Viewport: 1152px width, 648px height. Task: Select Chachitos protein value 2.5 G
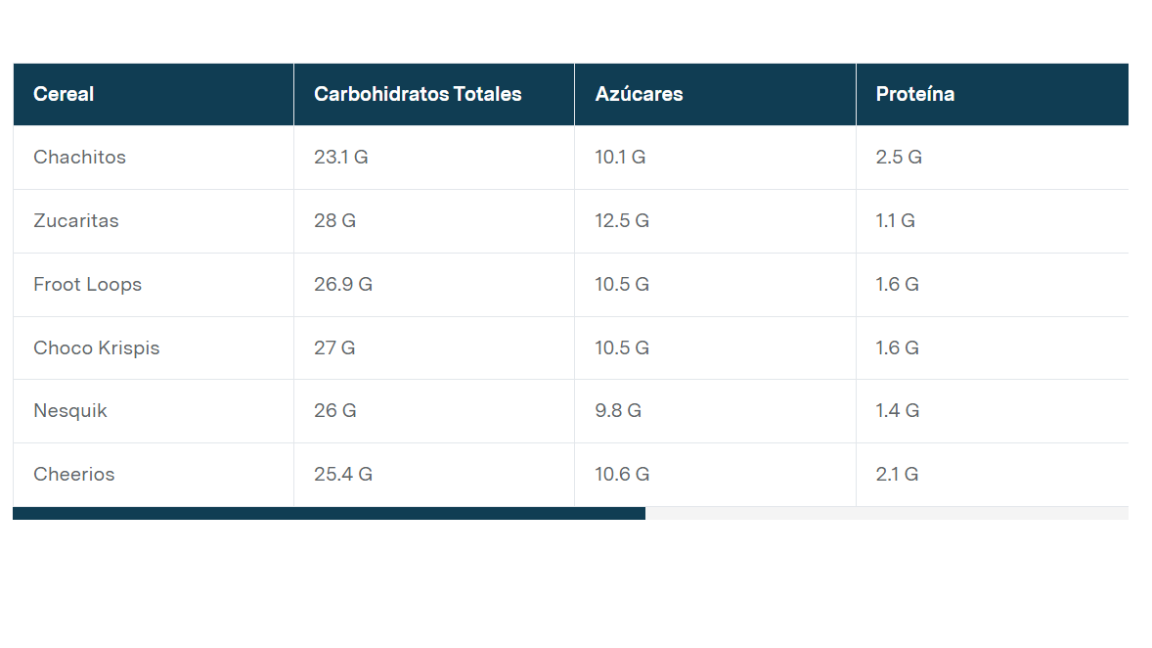(899, 157)
